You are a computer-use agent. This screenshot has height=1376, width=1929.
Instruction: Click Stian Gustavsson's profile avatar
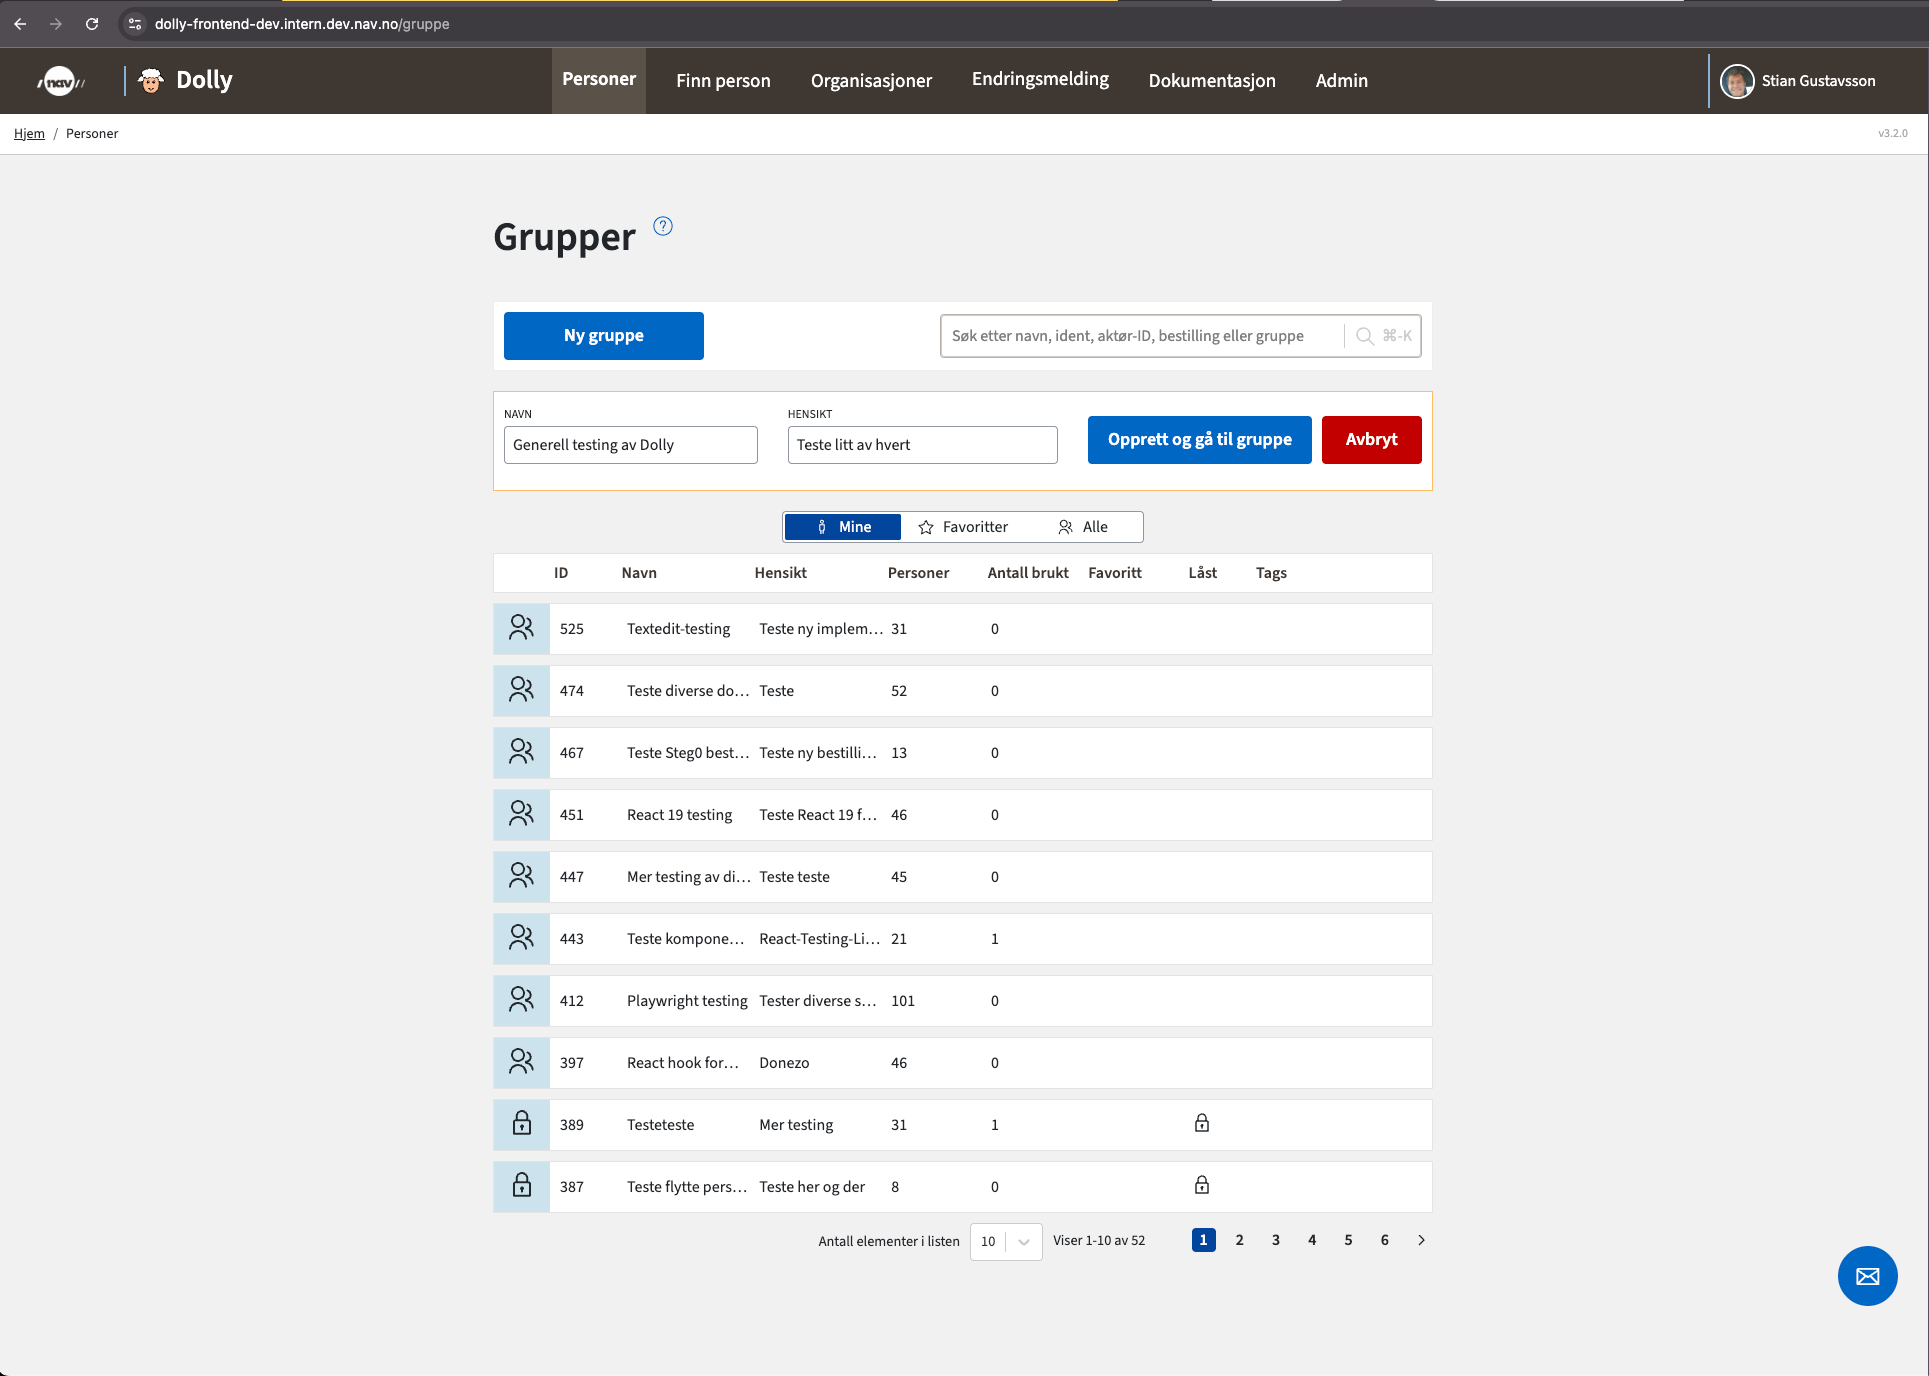pyautogui.click(x=1738, y=81)
